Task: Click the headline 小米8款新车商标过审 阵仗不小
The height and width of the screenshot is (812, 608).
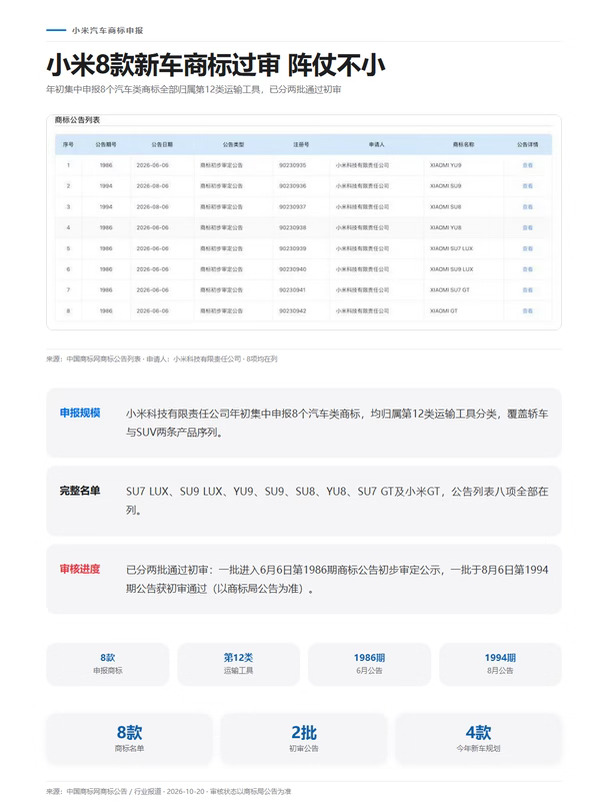Action: tap(215, 65)
